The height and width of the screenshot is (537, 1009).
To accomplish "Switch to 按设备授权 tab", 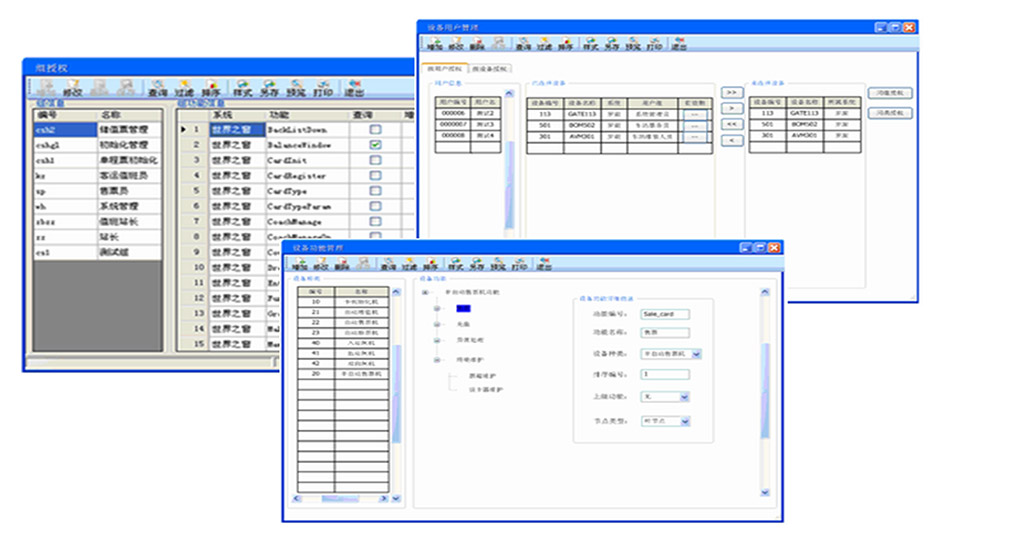I will click(491, 69).
